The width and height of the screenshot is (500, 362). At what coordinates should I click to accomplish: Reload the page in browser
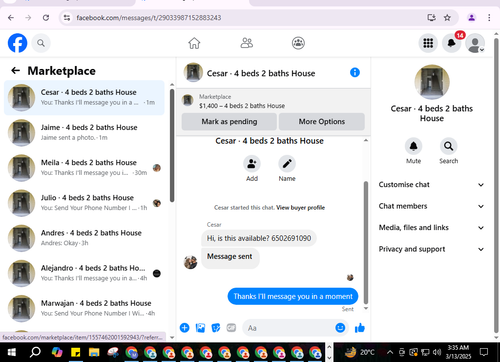[x=46, y=18]
